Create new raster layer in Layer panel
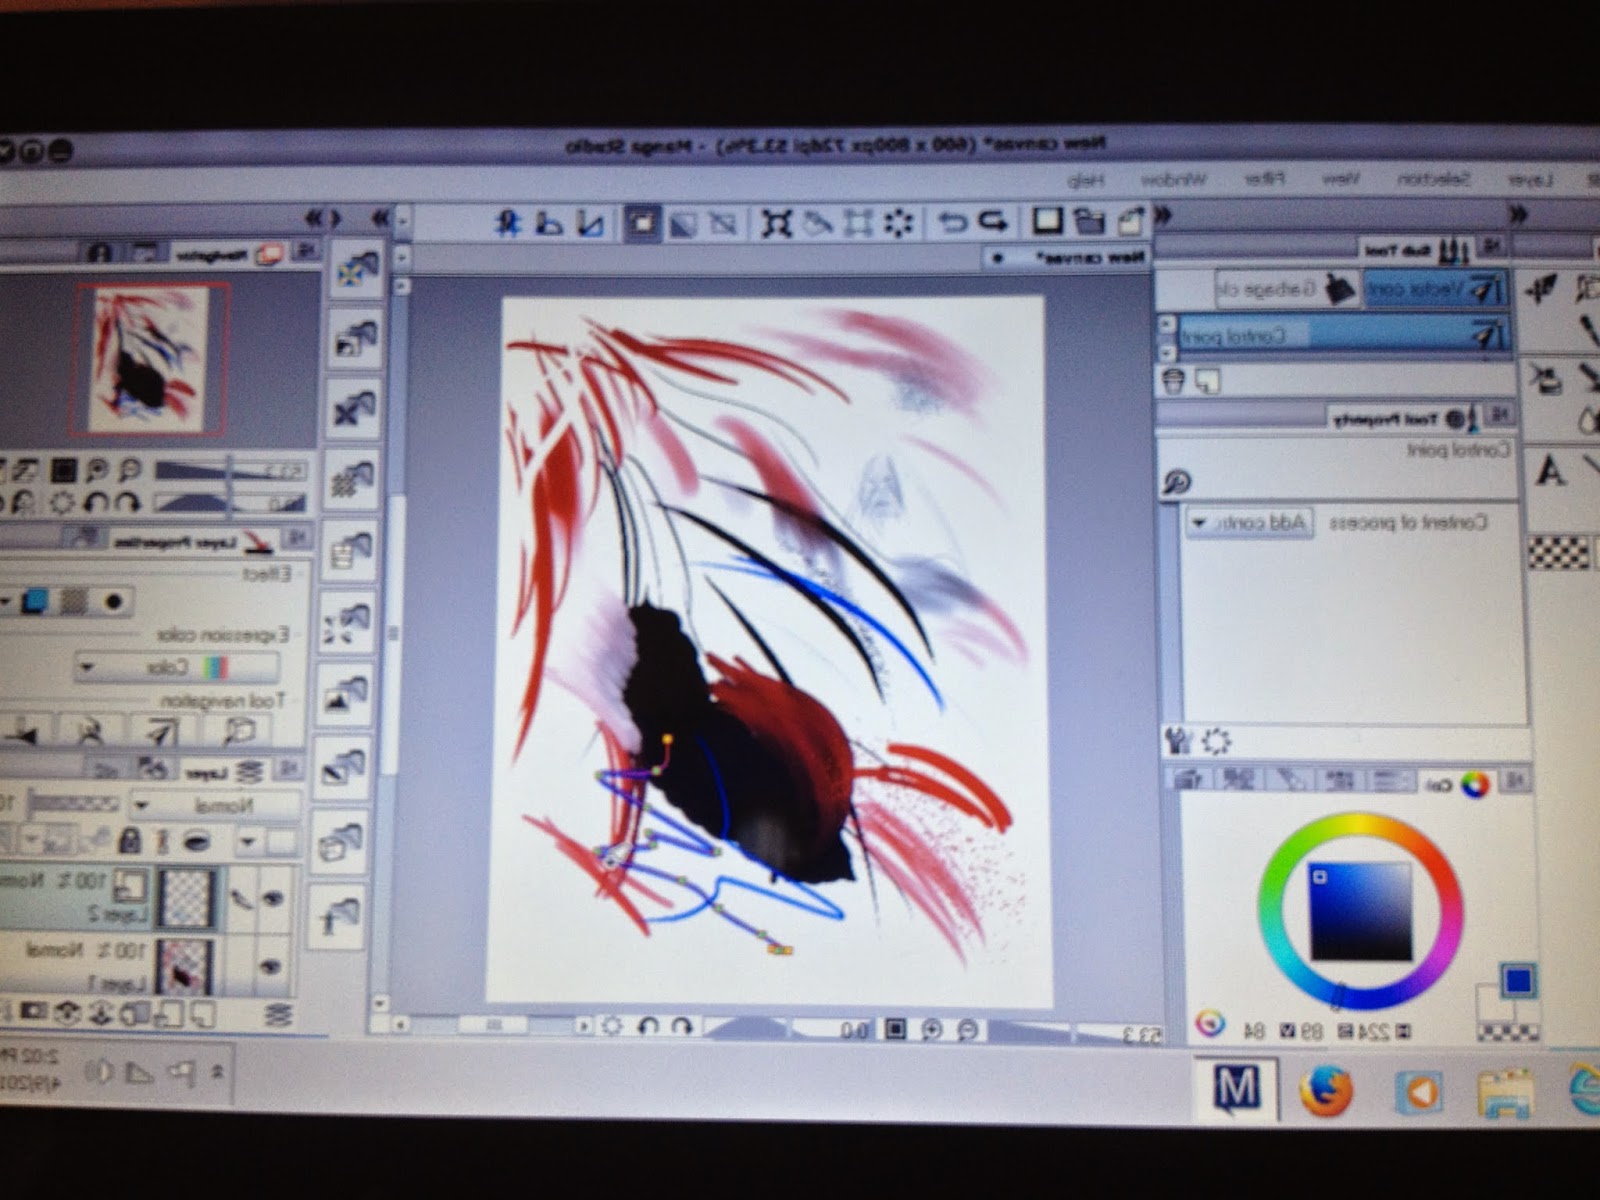This screenshot has width=1600, height=1200. coord(201,1014)
